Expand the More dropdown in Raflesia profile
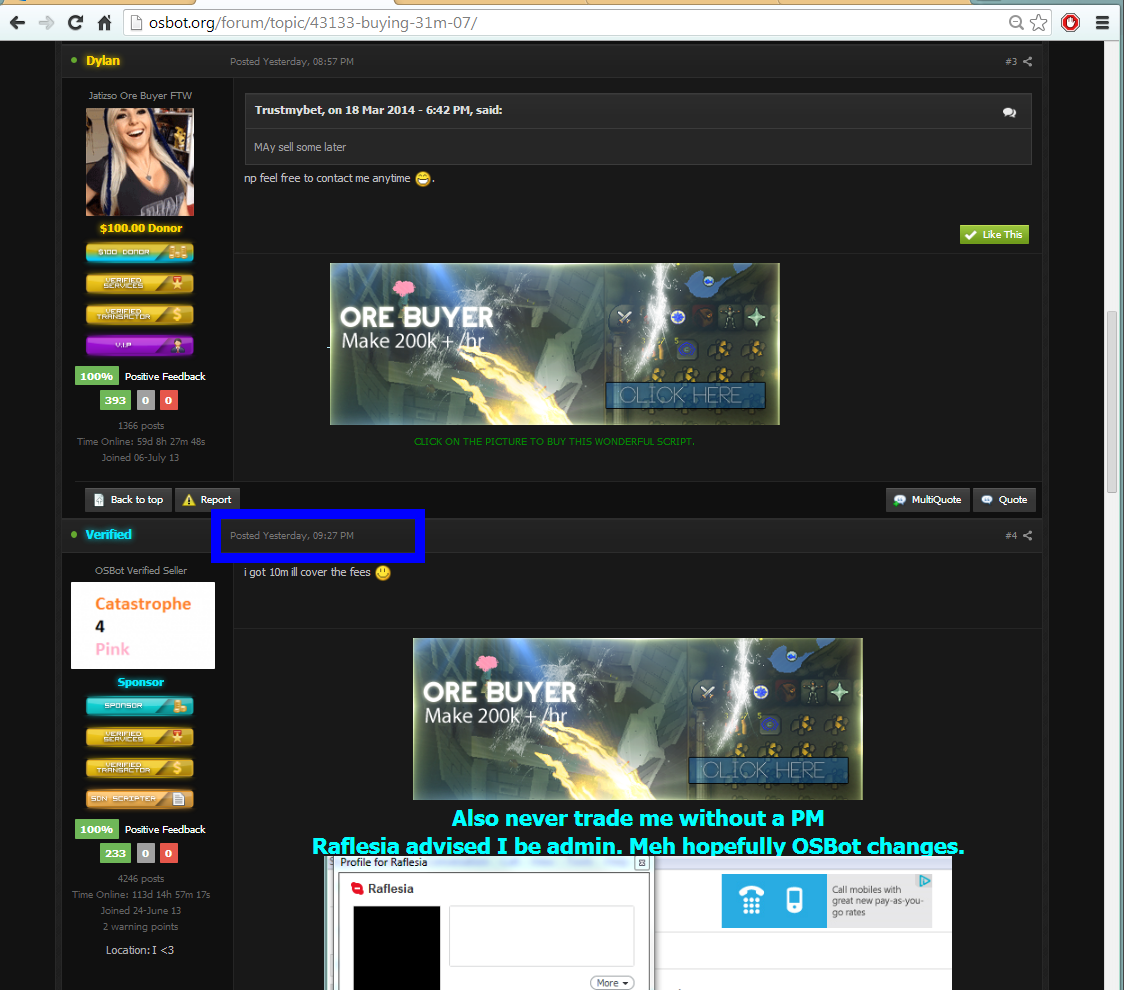 click(x=612, y=983)
